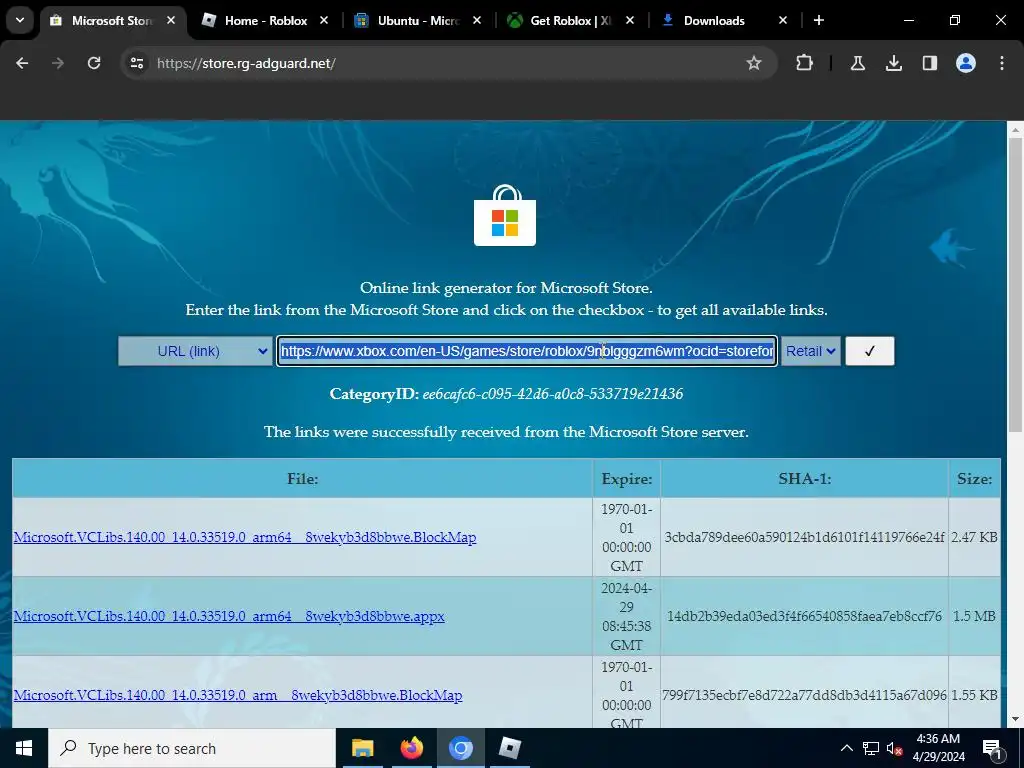This screenshot has height=768, width=1024.
Task: Click scrollbar down arrow
Action: (x=1015, y=719)
